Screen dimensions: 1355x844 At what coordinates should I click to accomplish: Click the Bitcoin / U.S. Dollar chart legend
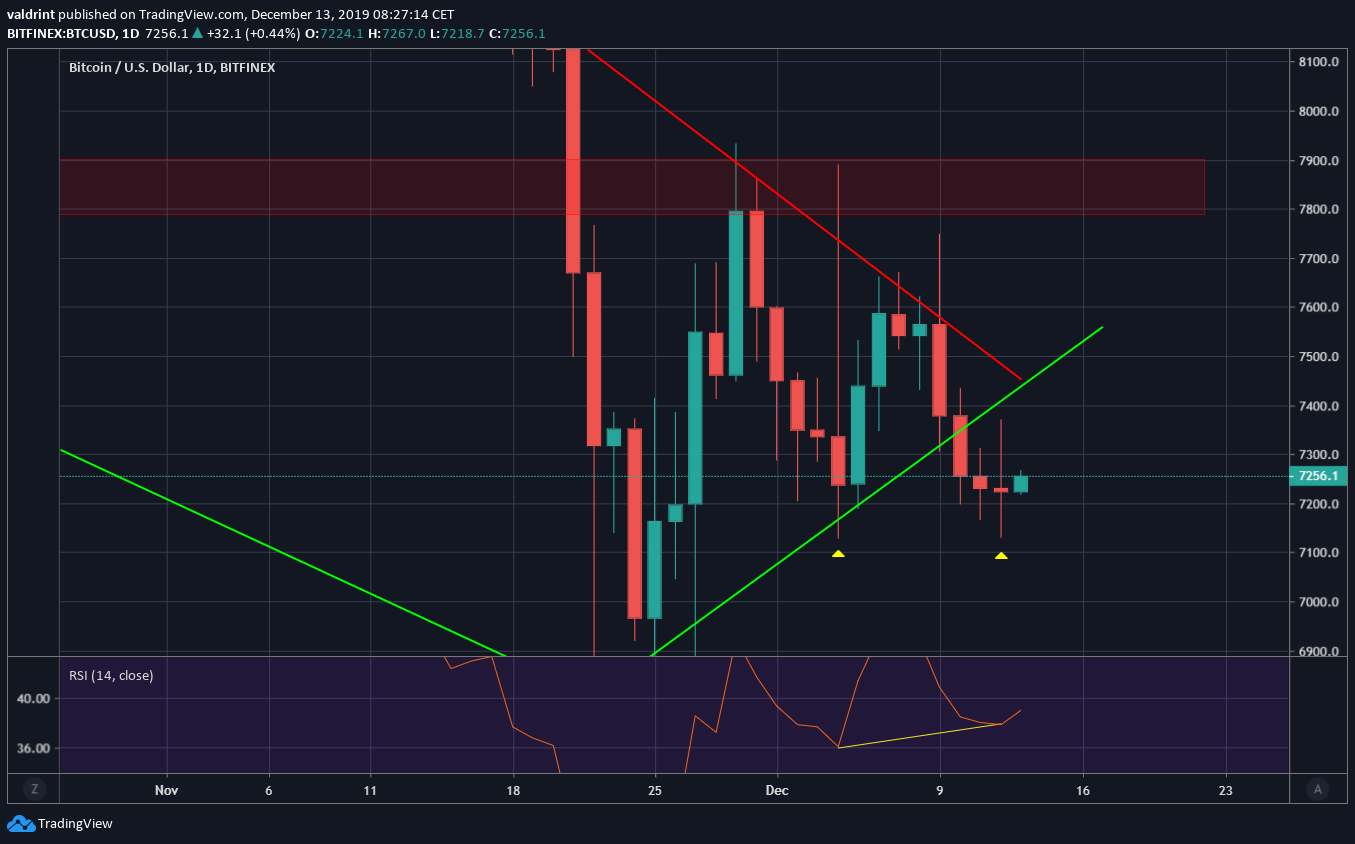coord(170,67)
